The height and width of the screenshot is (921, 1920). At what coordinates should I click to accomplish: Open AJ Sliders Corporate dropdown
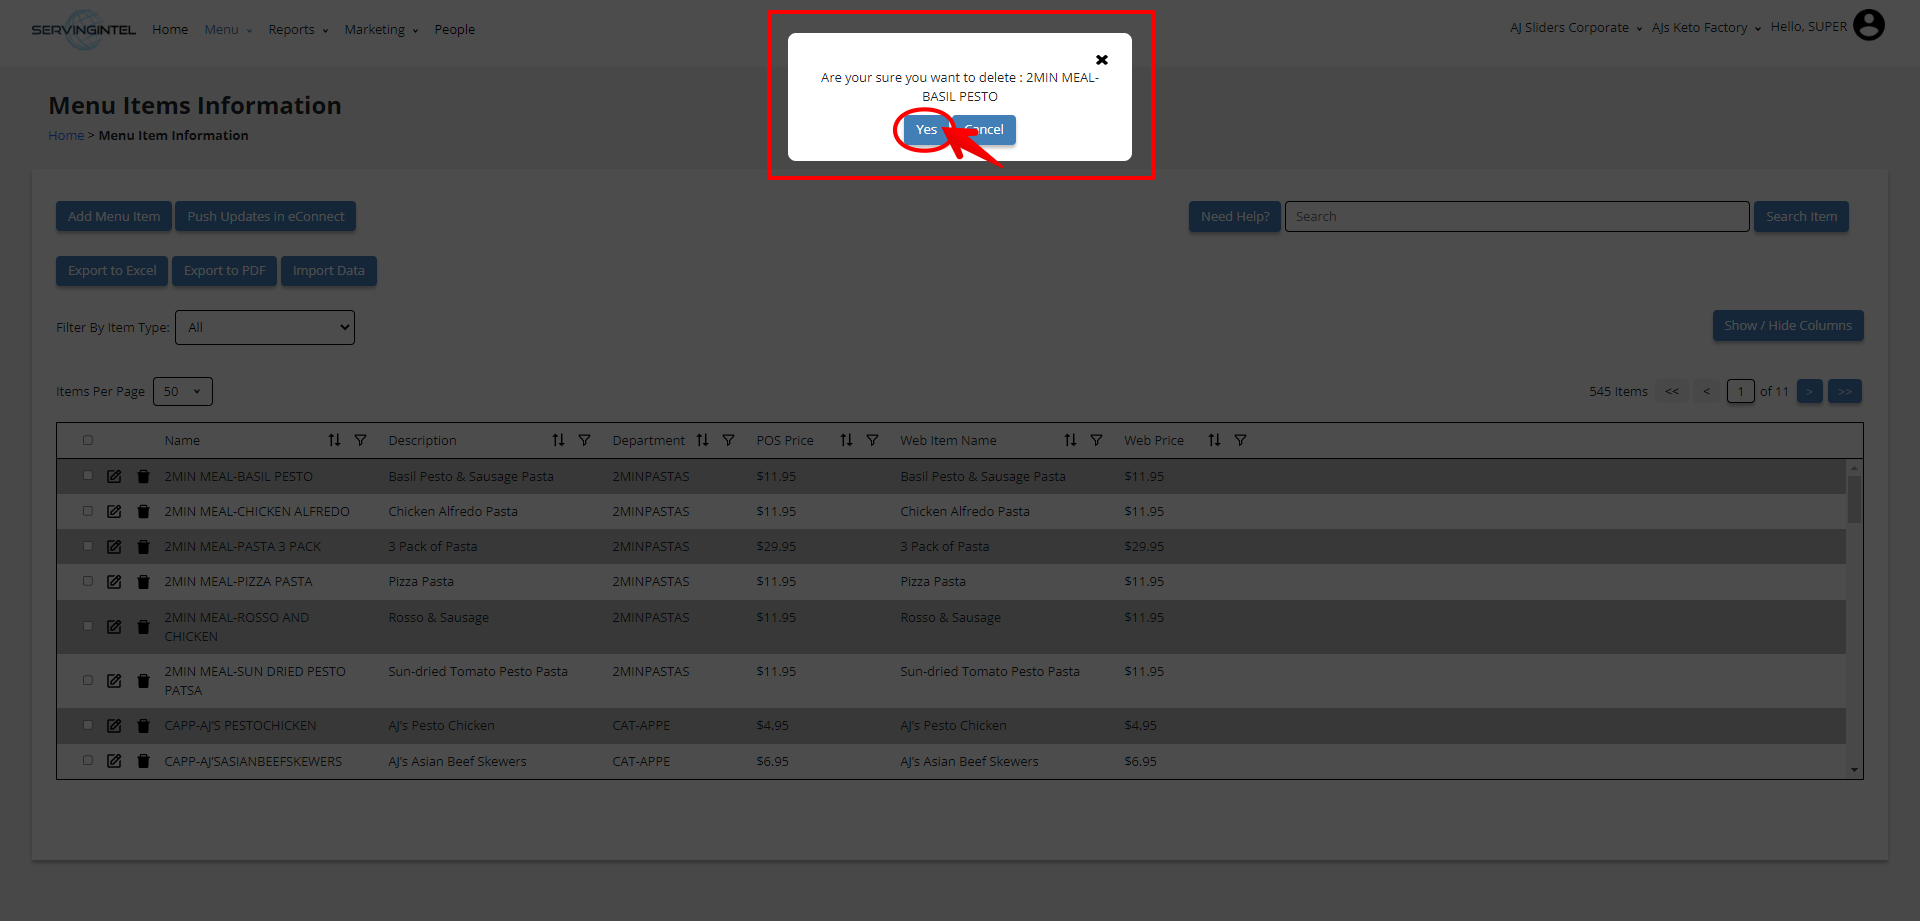1575,28
